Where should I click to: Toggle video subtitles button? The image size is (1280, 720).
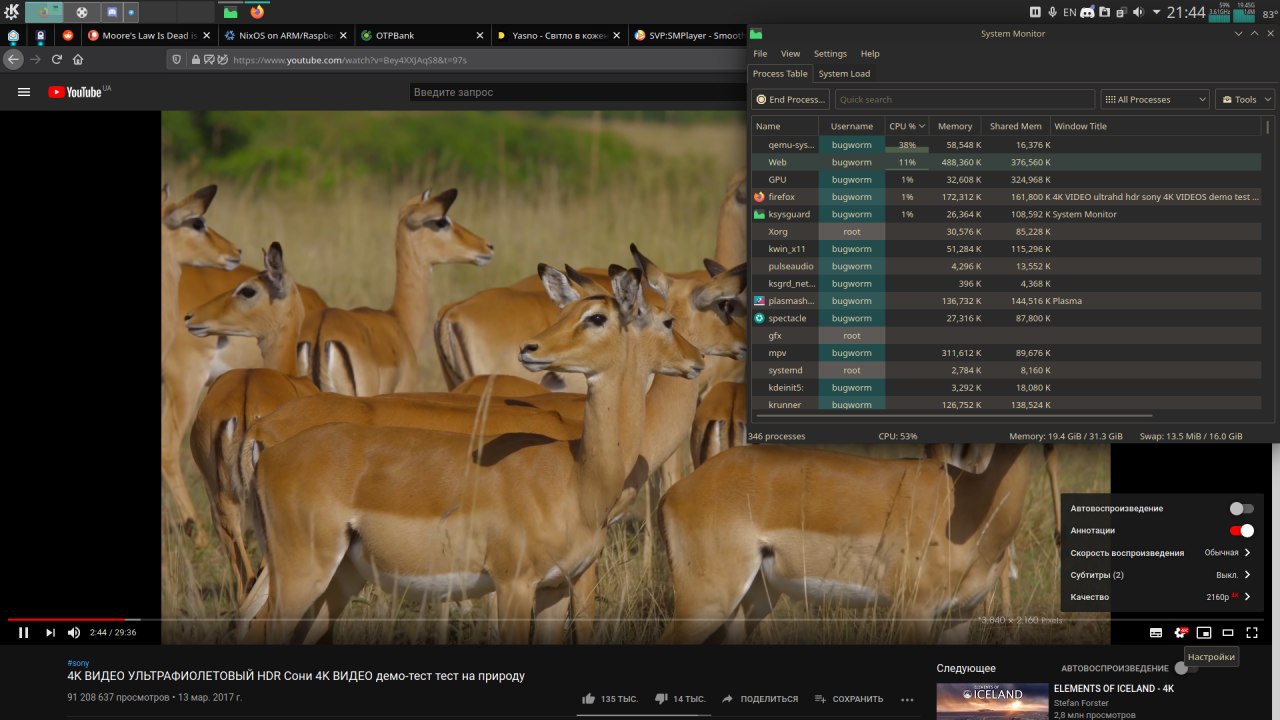[1156, 632]
